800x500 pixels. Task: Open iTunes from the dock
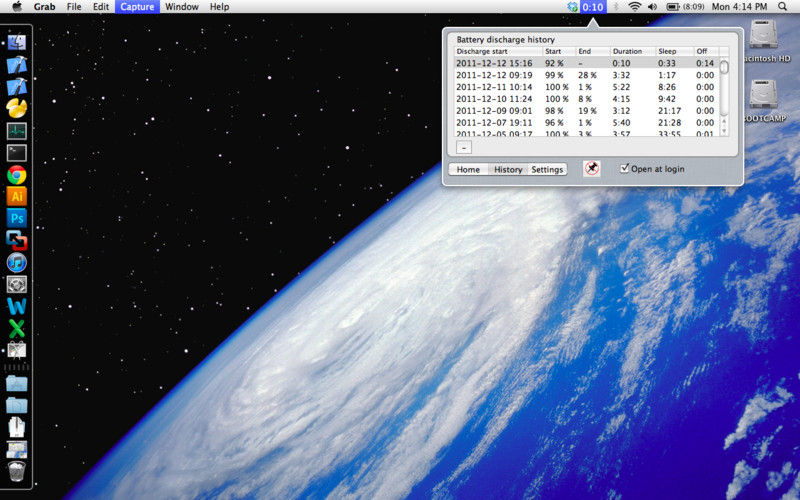[17, 262]
